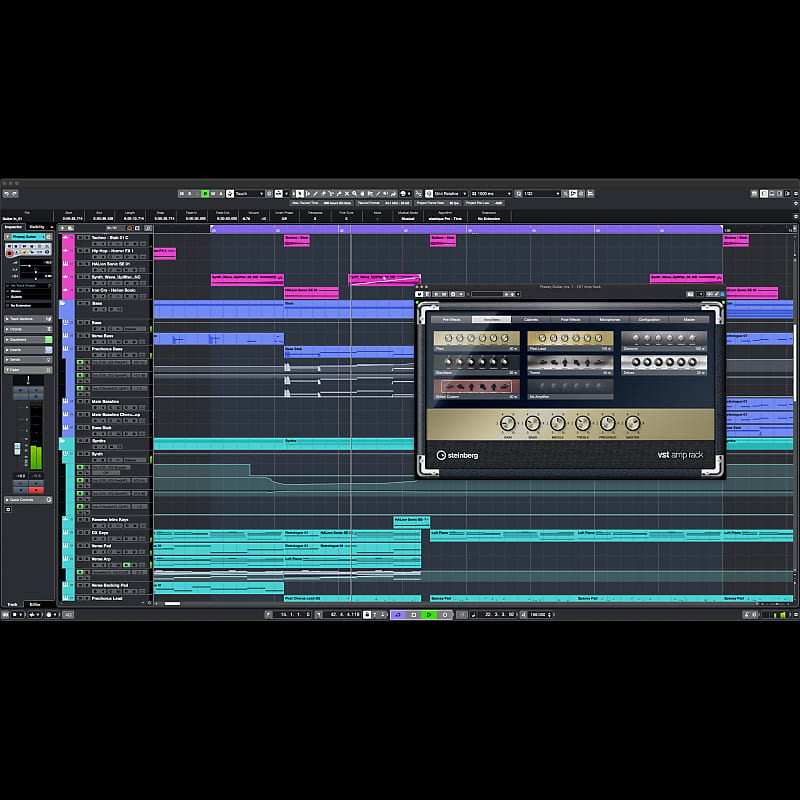Image resolution: width=800 pixels, height=800 pixels.
Task: Click the Master knob on amp
Action: pos(632,423)
